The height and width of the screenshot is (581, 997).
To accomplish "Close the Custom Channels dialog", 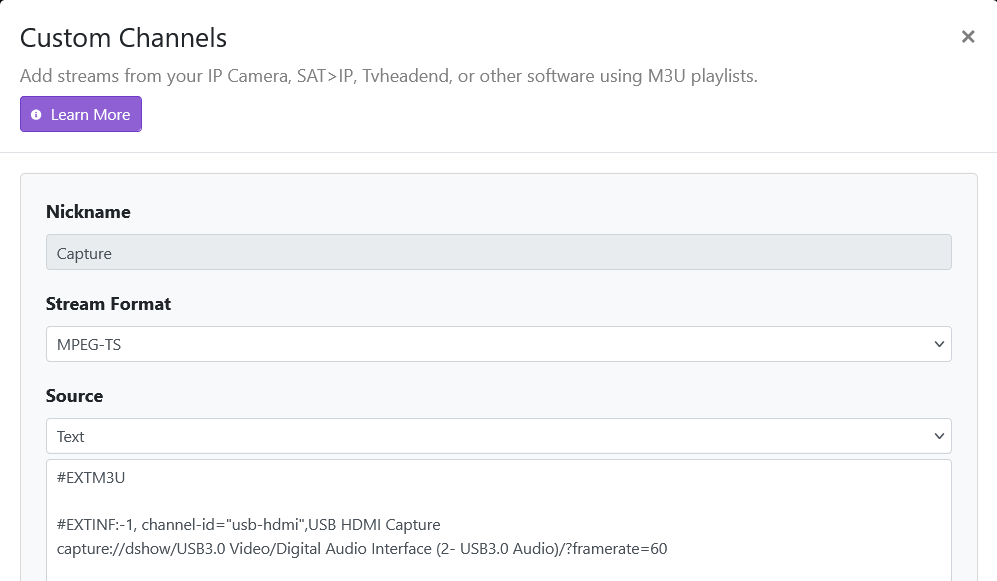I will click(x=968, y=37).
